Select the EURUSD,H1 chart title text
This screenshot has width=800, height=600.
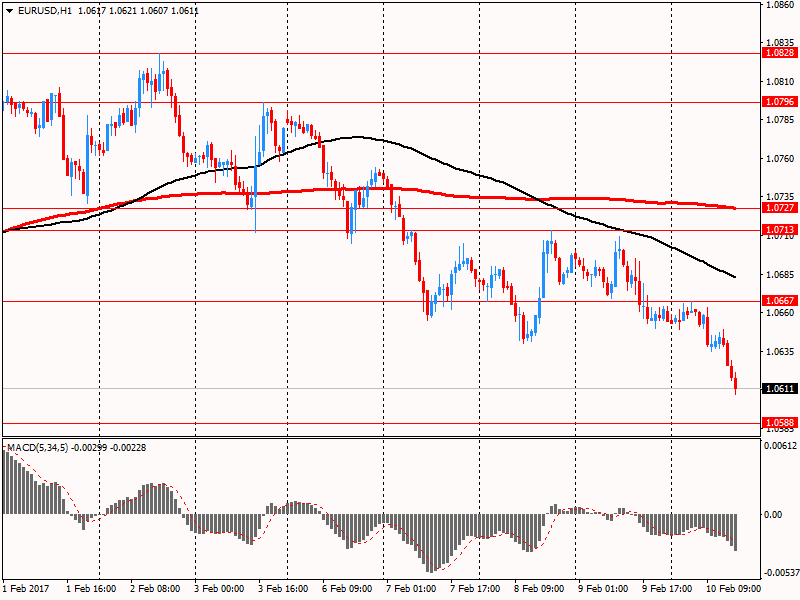click(45, 11)
